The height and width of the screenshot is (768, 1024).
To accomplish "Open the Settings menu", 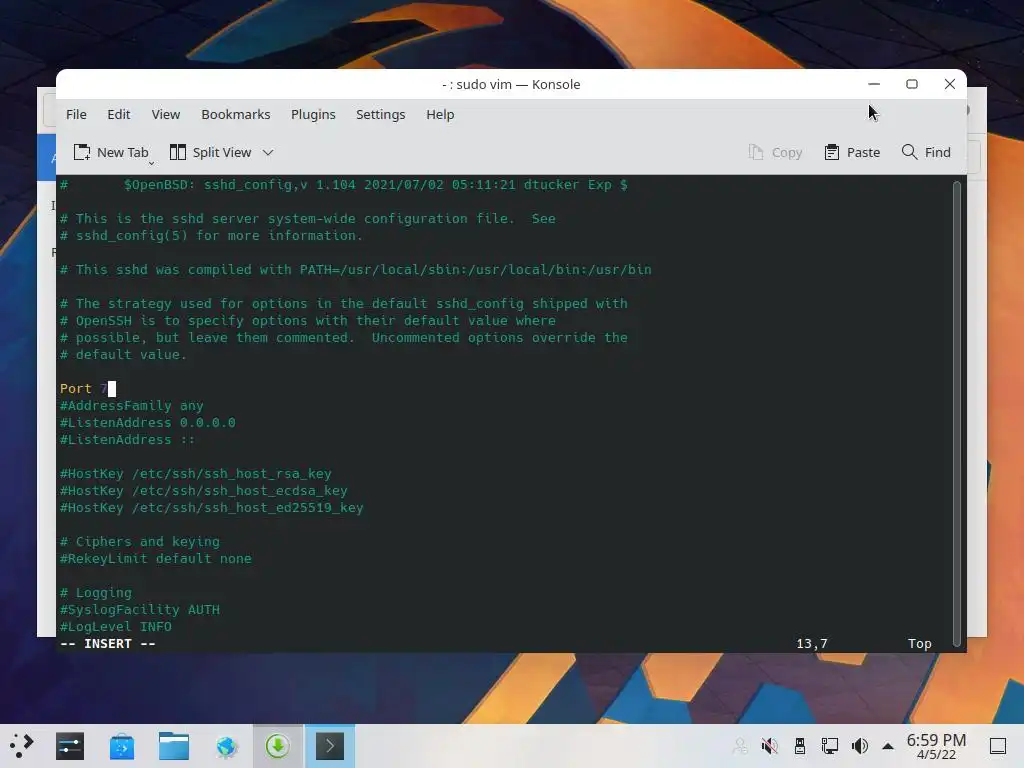I will 380,114.
